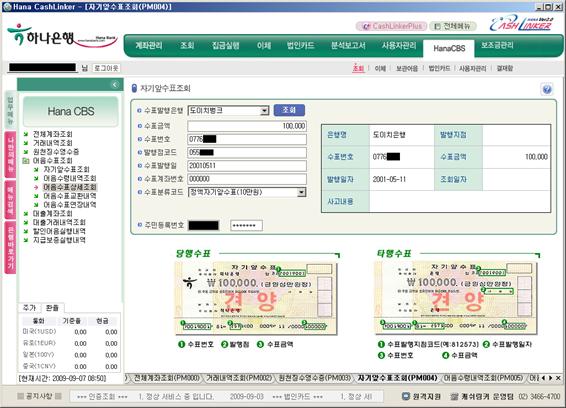Click 로그아웃 logout button
Image resolution: width=566 pixels, height=408 pixels.
[106, 68]
